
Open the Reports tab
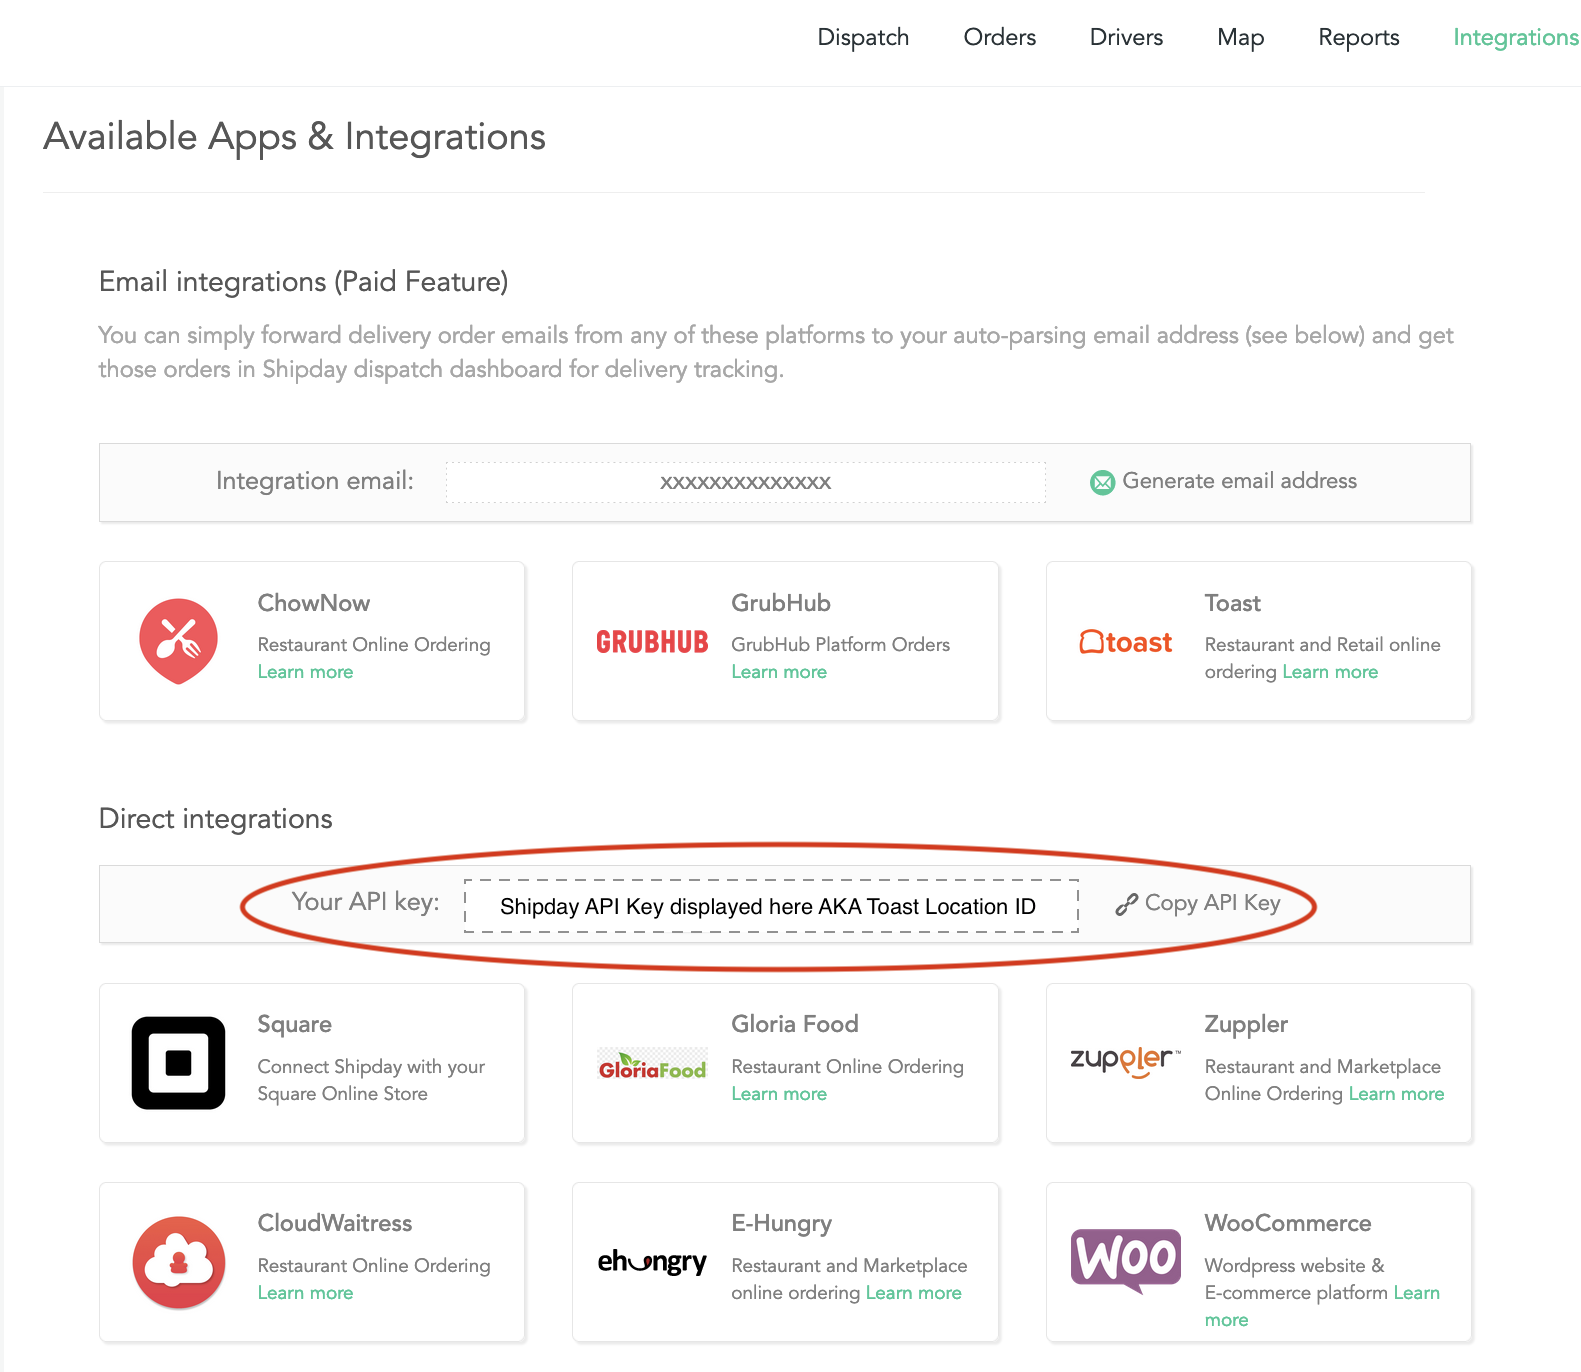1358,38
